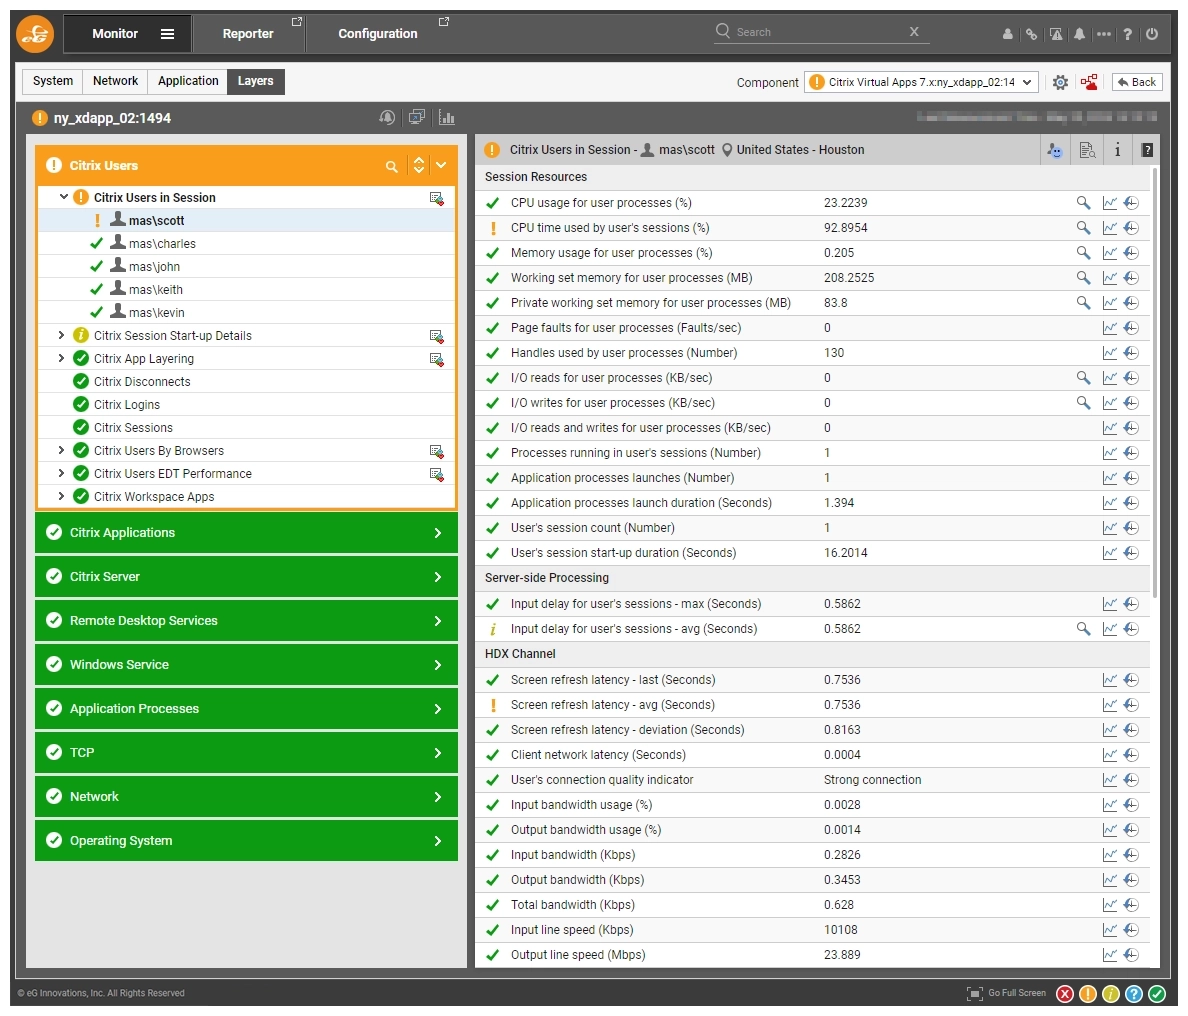Open the detail icon for Citrix Users EDT Performance
This screenshot has height=1016, width=1188.
pos(436,474)
